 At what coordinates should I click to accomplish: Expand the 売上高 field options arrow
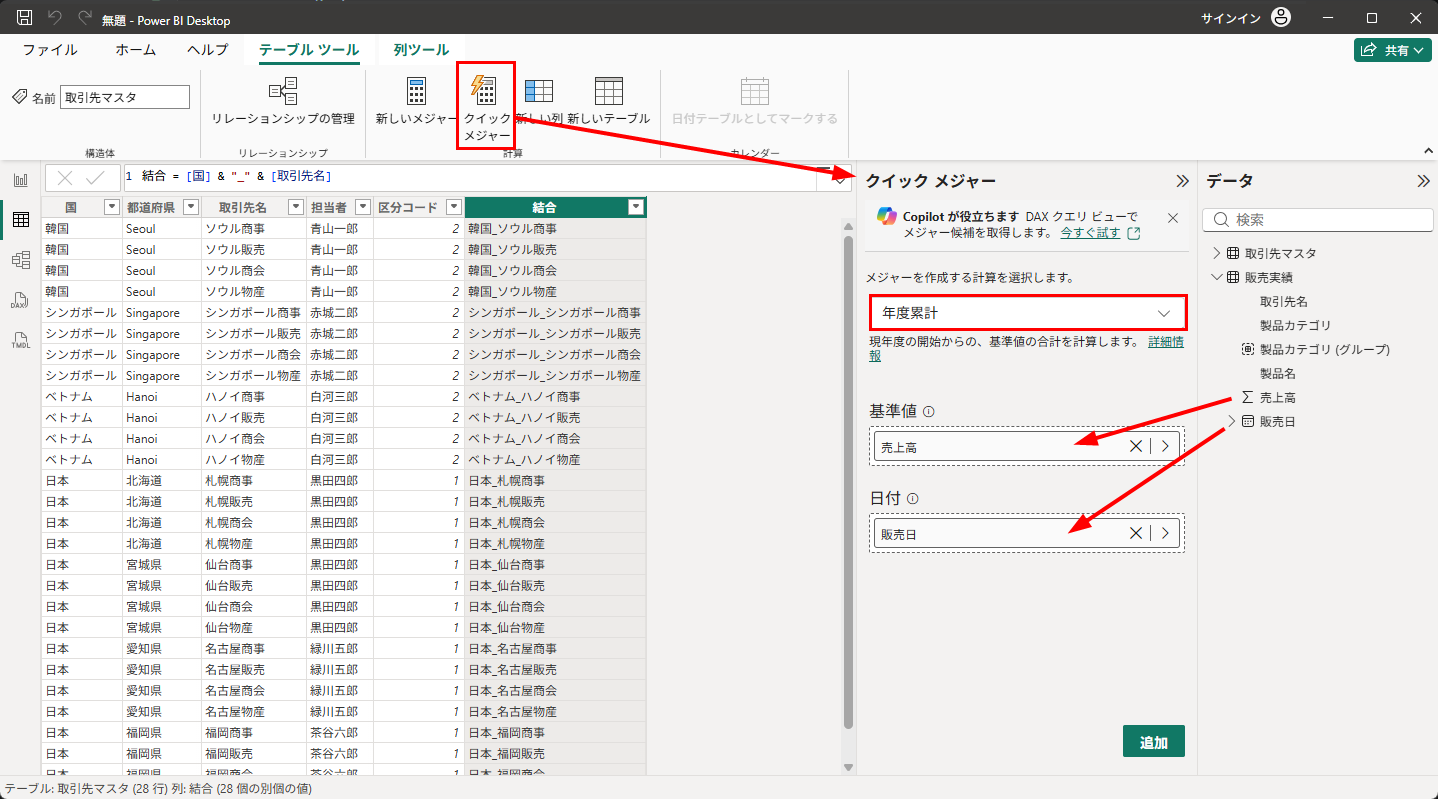tap(1165, 447)
